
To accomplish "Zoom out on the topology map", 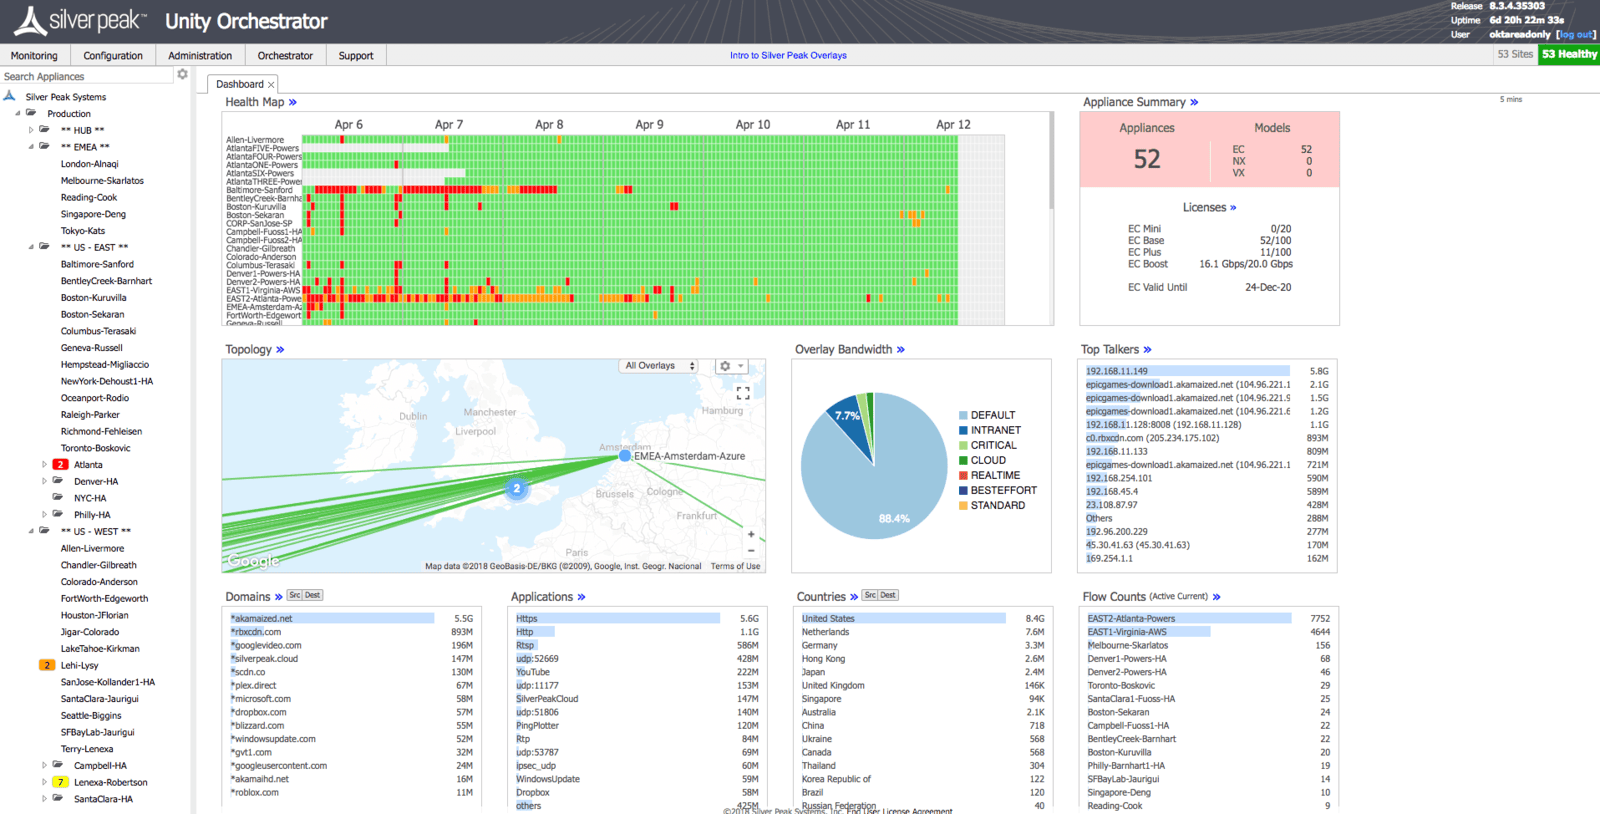I will pyautogui.click(x=751, y=551).
